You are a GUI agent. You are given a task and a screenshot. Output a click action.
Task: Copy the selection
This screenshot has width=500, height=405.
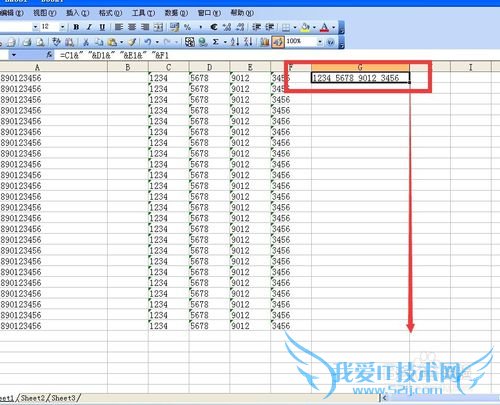[x=99, y=42]
